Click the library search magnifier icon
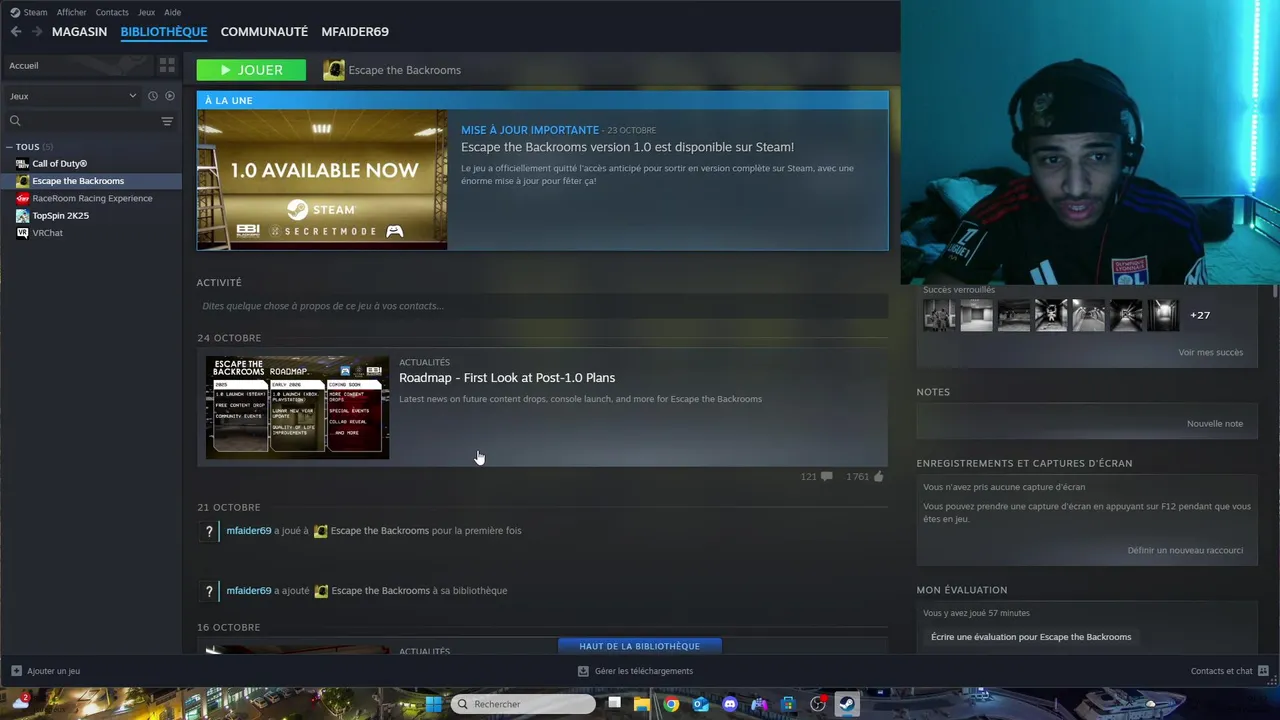Screen dimensions: 1280x720 click(x=15, y=121)
